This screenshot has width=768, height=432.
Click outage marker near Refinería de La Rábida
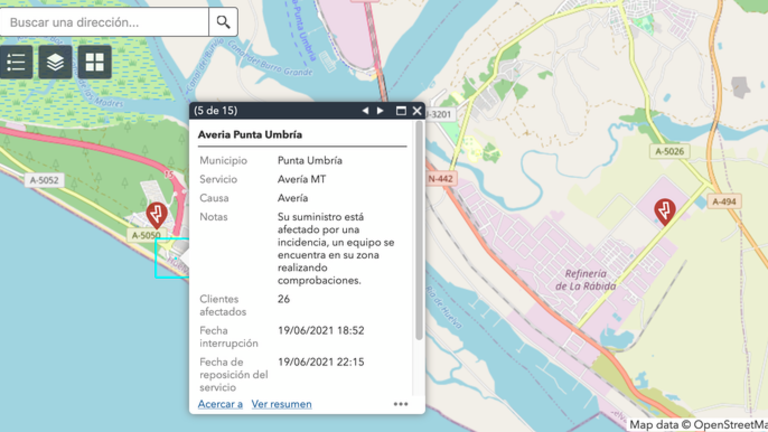point(662,210)
